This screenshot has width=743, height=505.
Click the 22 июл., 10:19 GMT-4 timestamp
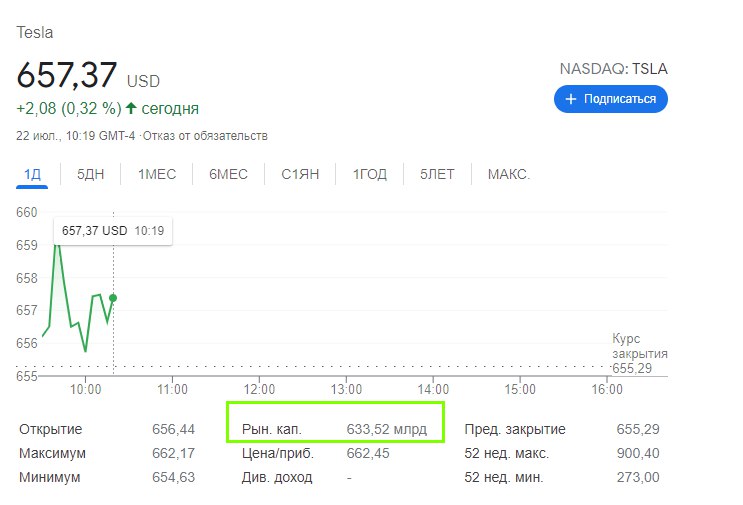pyautogui.click(x=75, y=136)
